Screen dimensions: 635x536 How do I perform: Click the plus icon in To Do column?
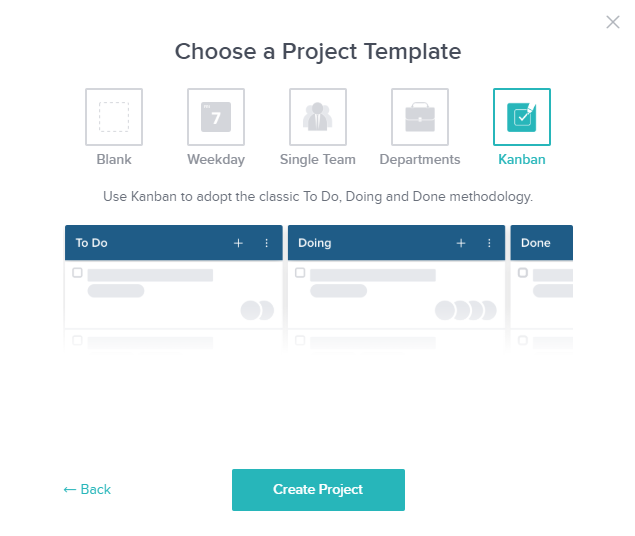(238, 243)
